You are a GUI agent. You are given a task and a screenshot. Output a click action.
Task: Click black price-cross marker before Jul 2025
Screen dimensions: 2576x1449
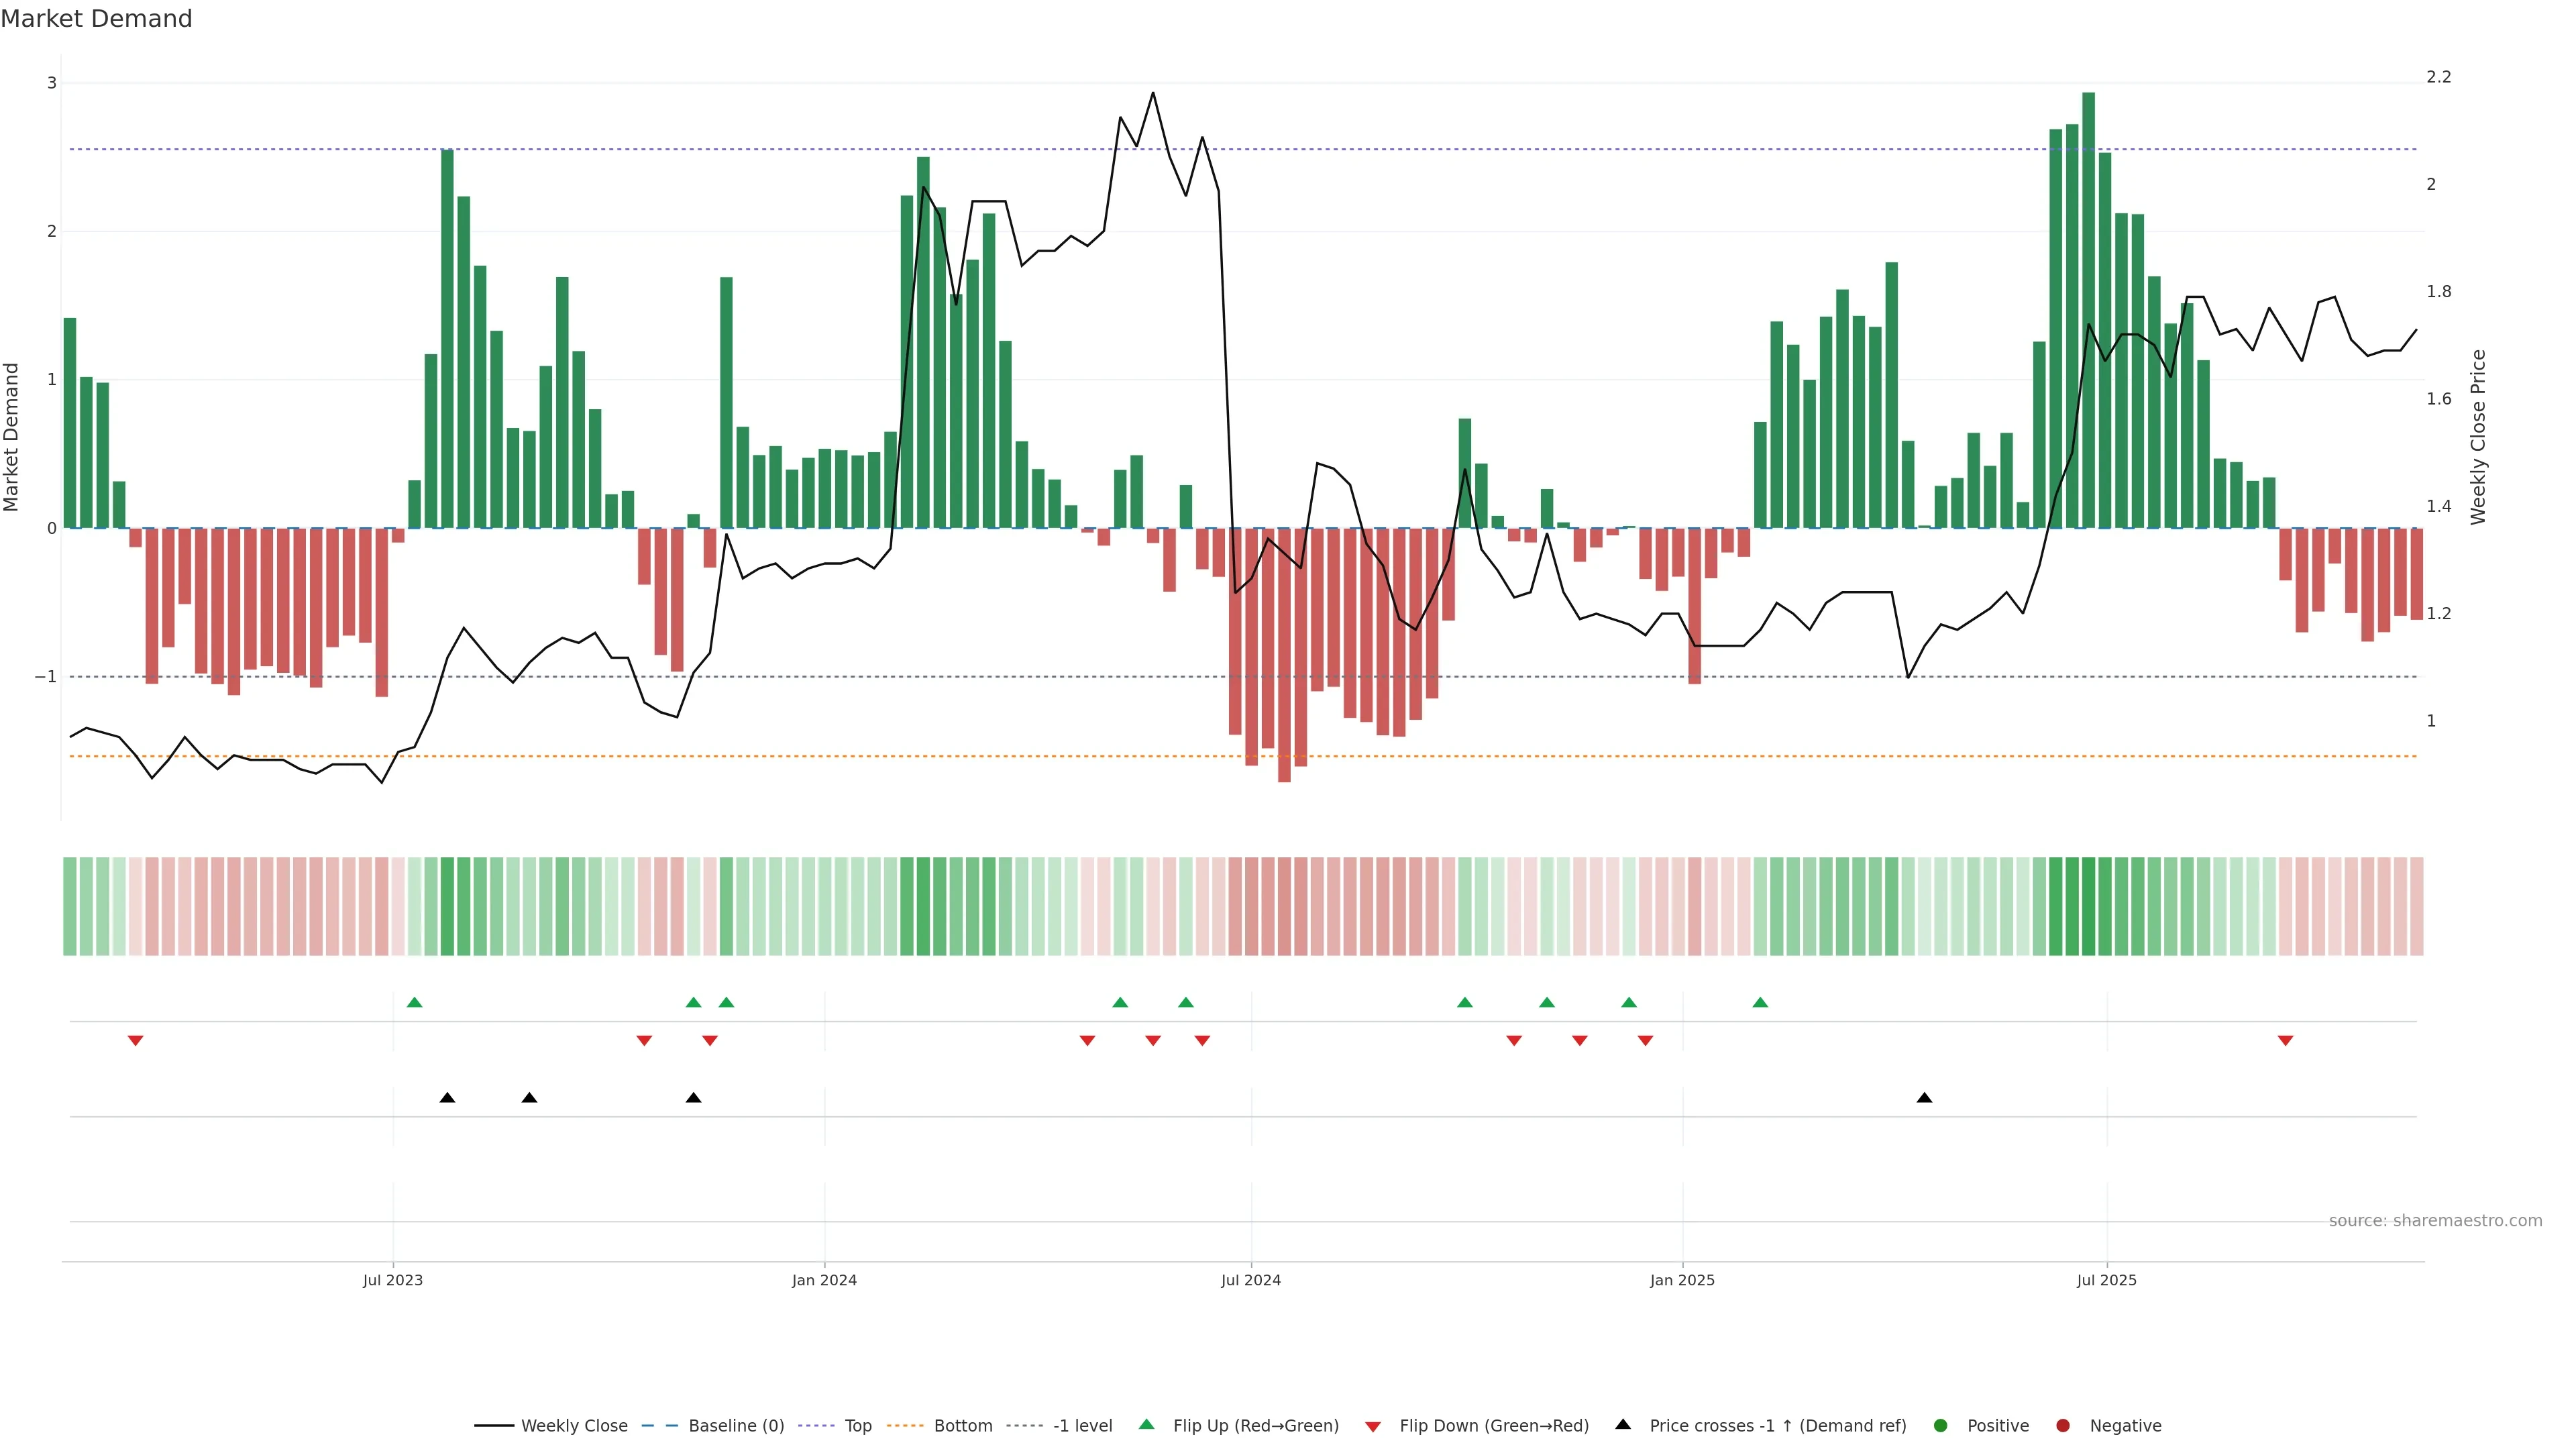tap(1924, 1098)
